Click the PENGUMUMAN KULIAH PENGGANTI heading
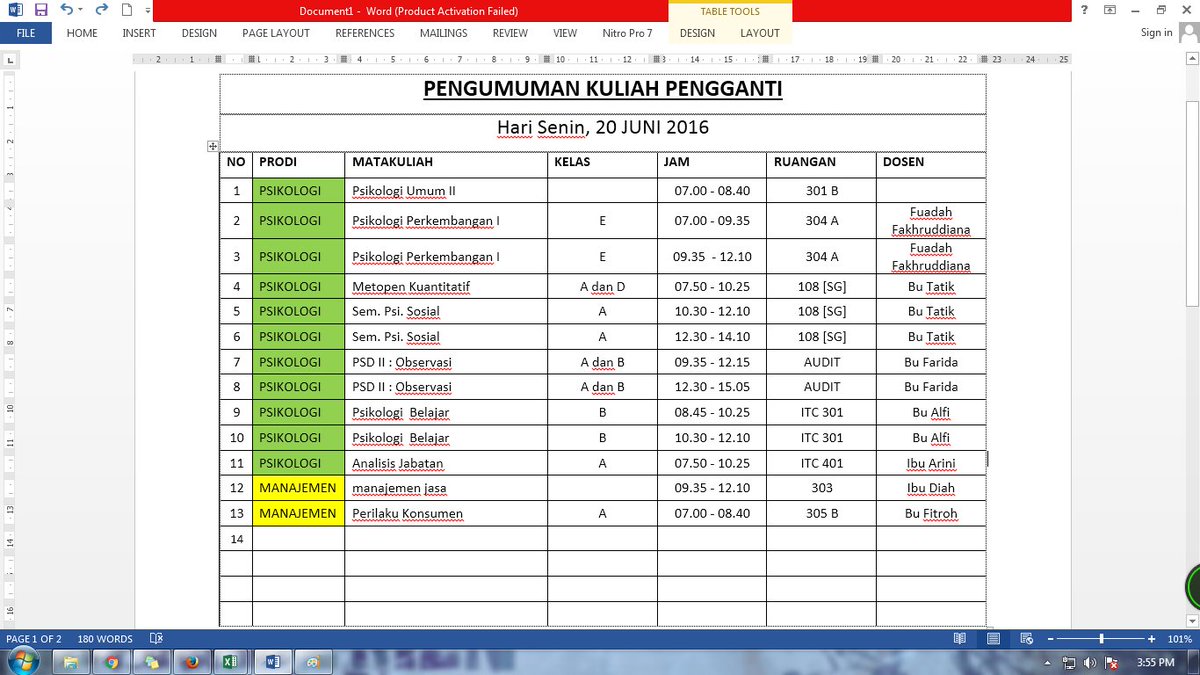The width and height of the screenshot is (1200, 675). [603, 90]
